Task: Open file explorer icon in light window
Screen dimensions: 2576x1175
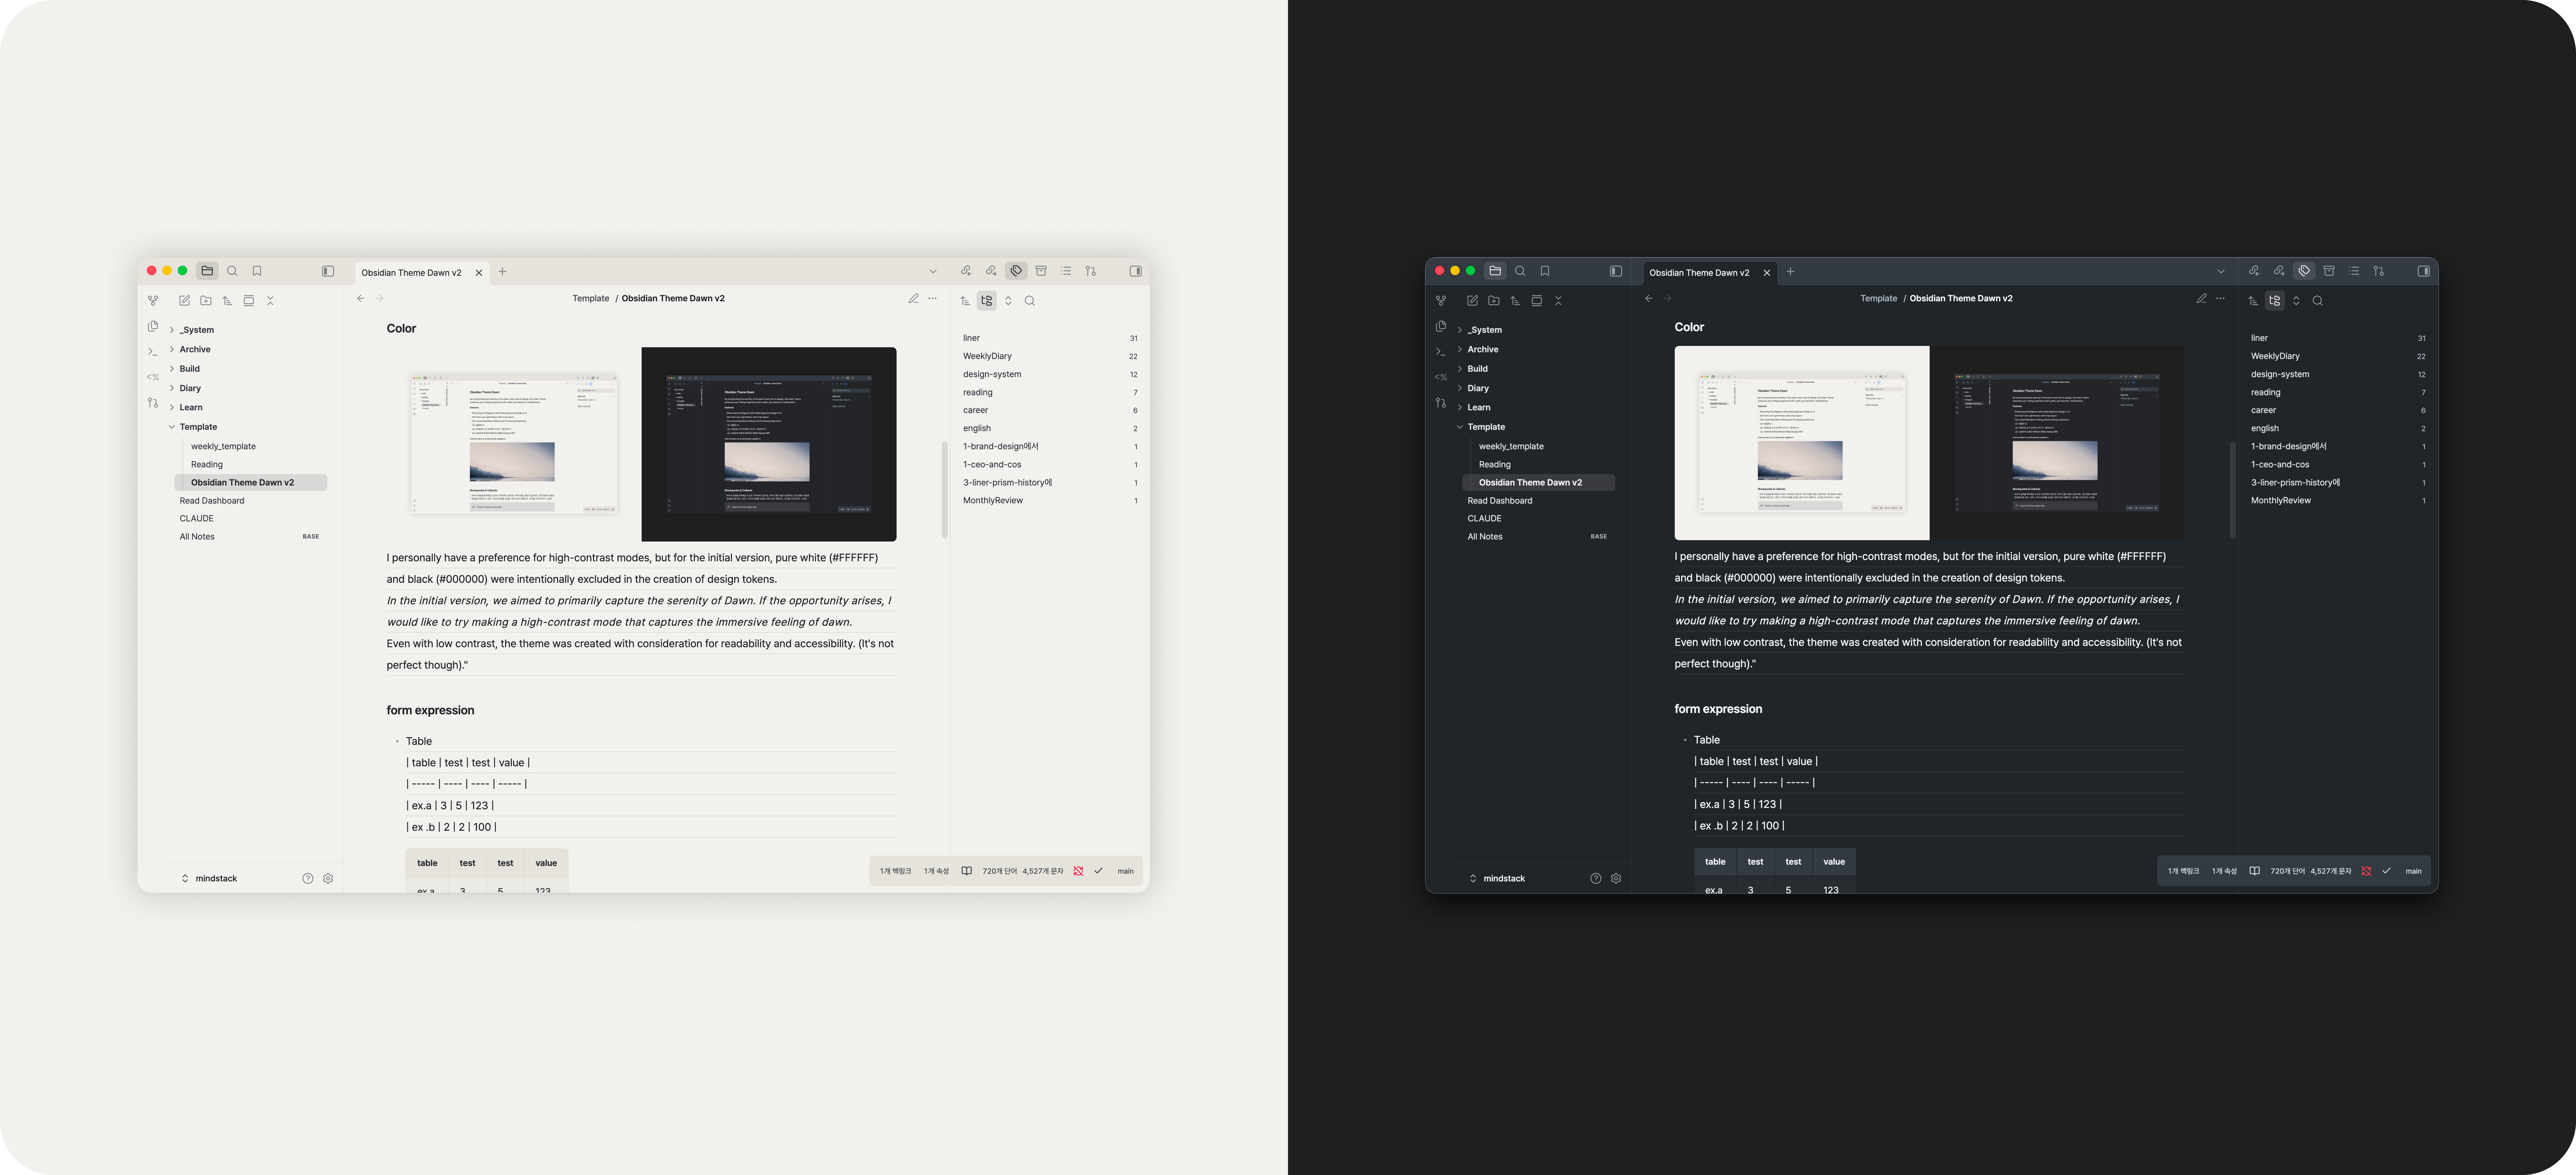Action: [207, 271]
